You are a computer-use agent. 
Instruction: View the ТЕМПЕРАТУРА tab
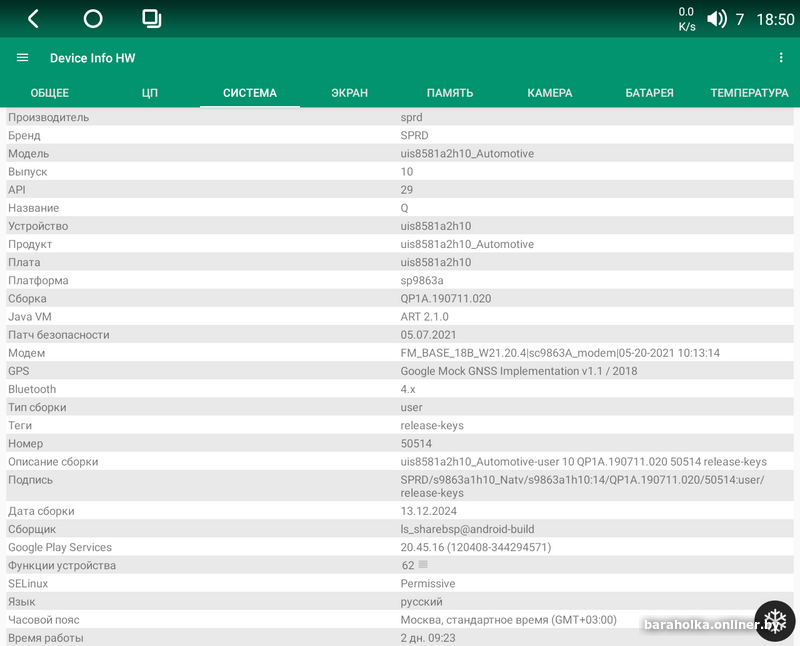(749, 93)
